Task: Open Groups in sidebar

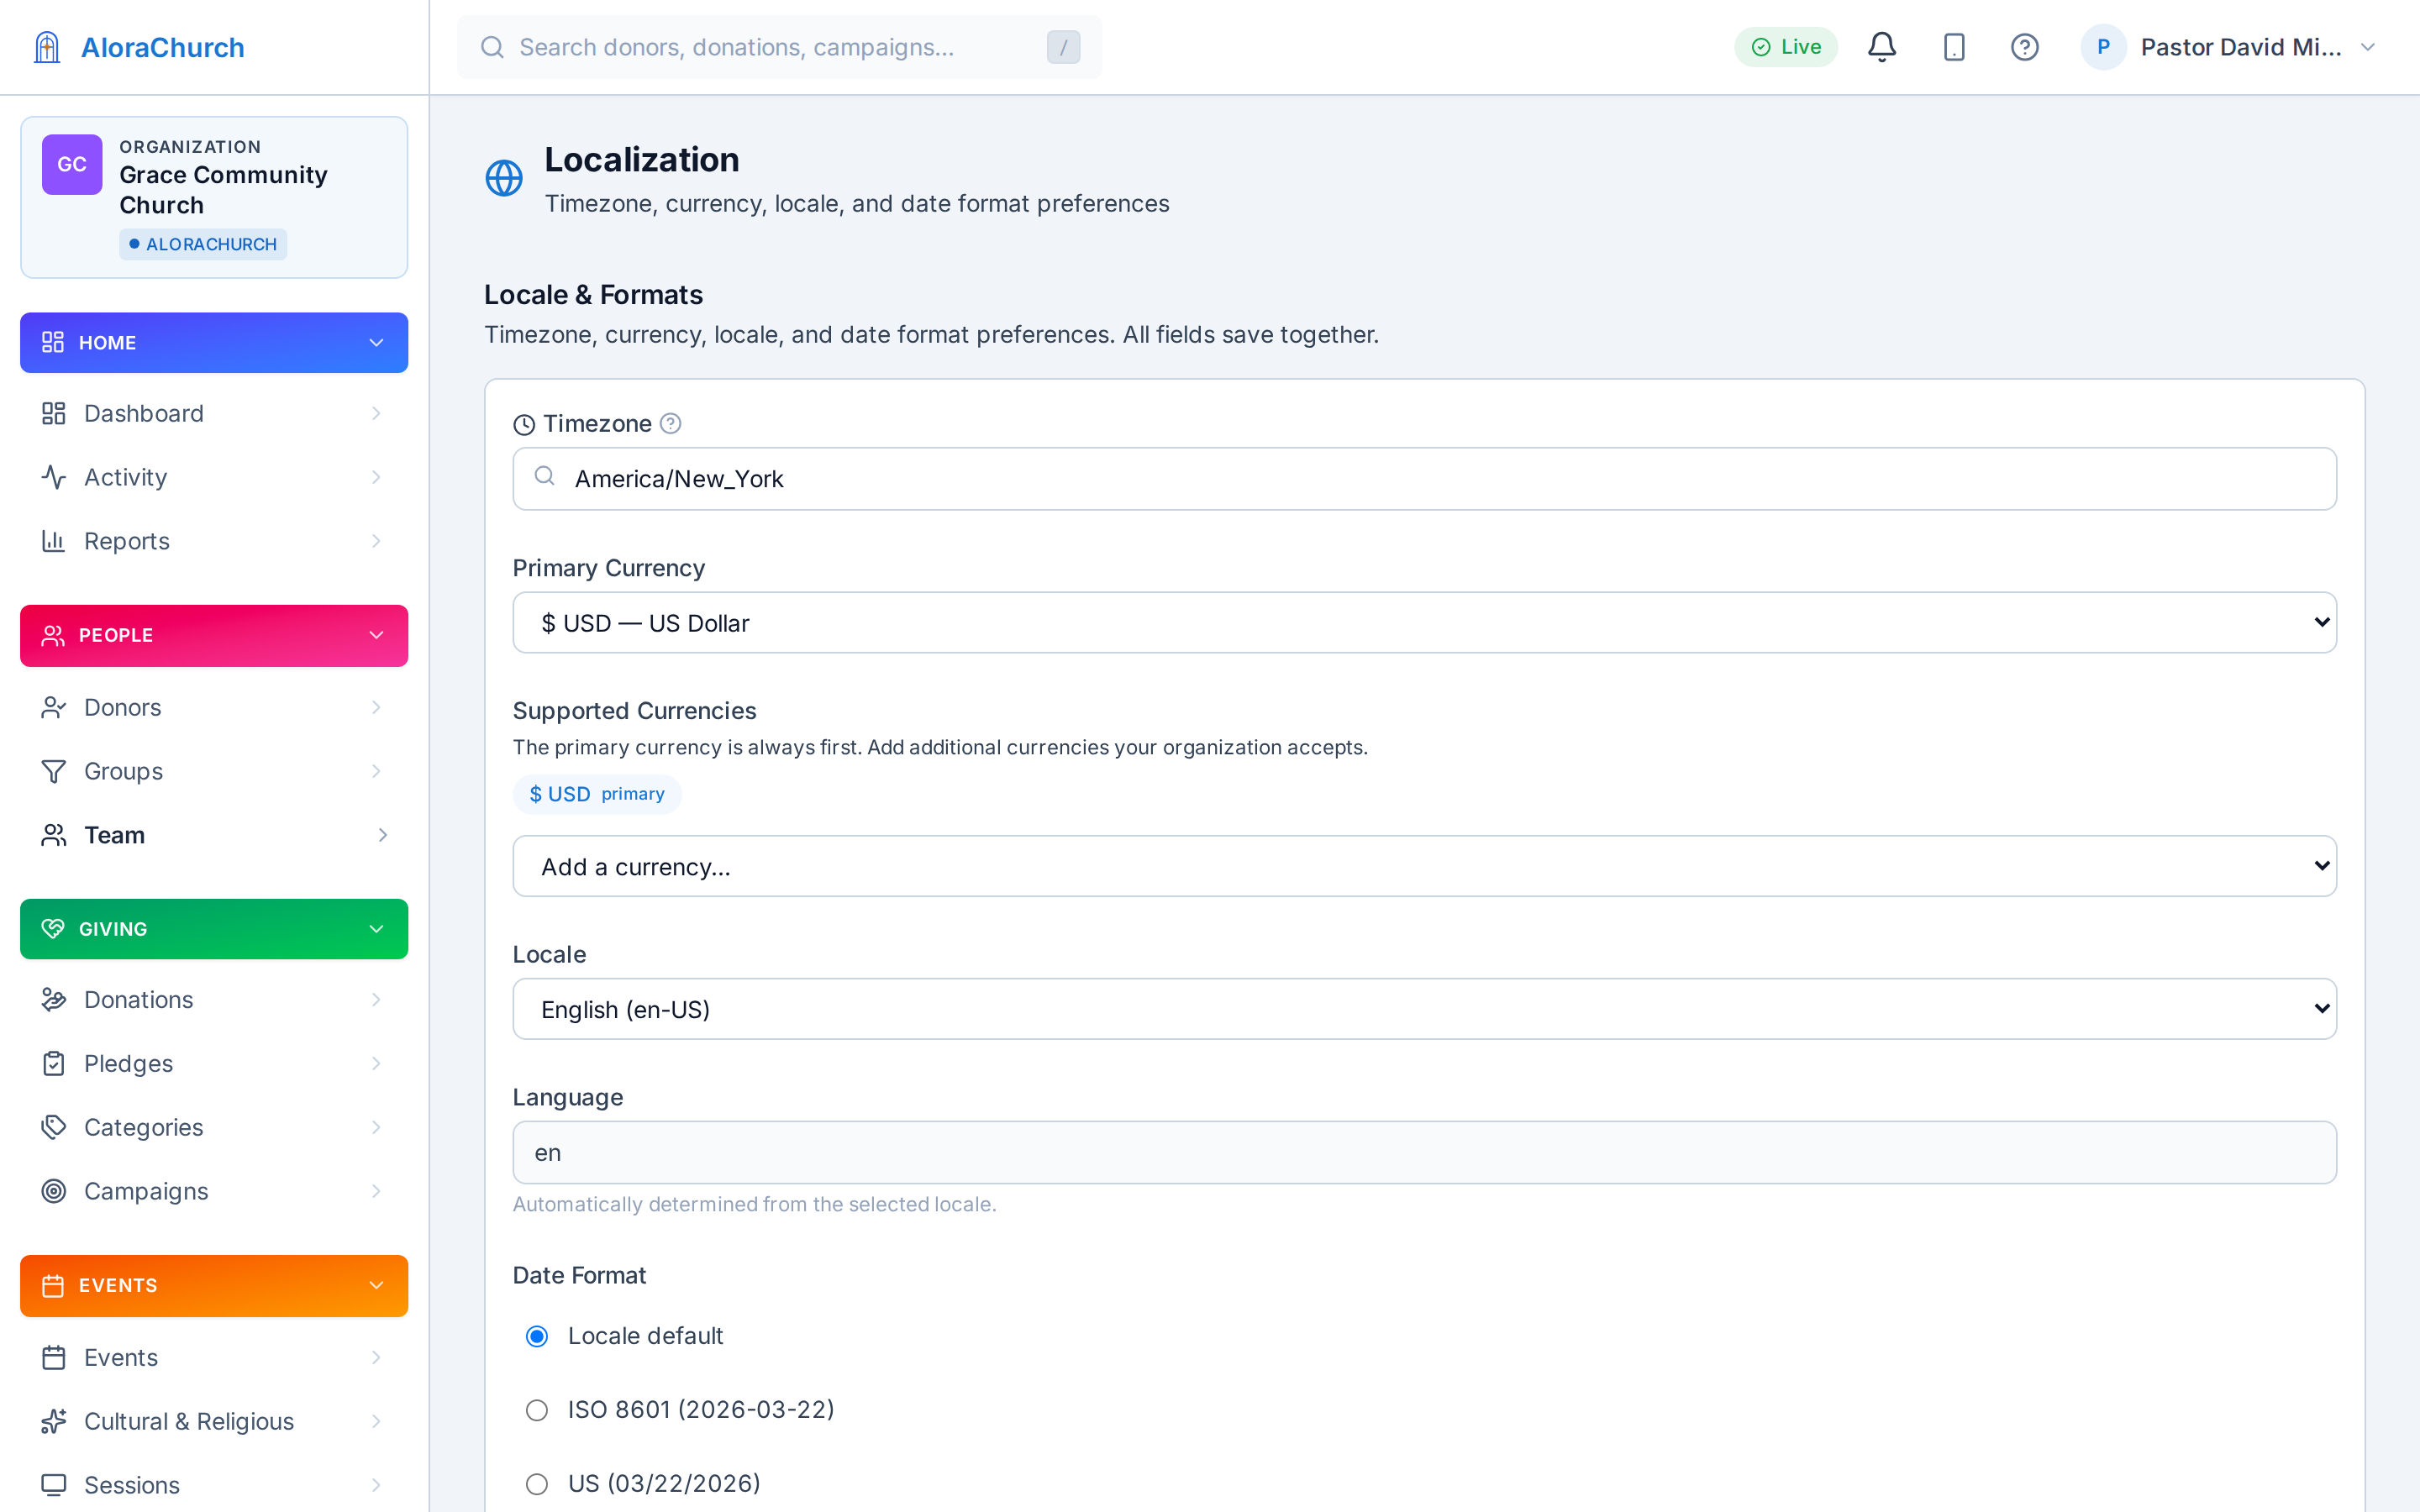Action: click(x=214, y=771)
